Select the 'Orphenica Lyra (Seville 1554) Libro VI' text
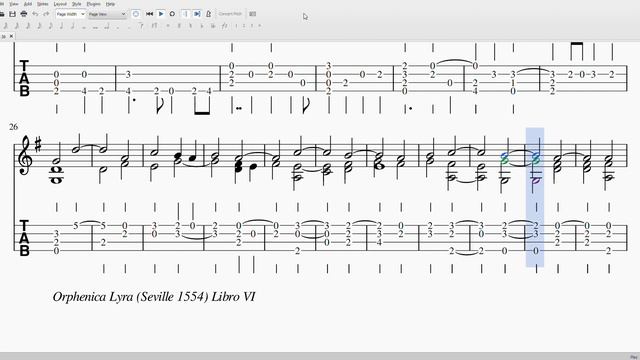This screenshot has width=640, height=360. point(154,297)
